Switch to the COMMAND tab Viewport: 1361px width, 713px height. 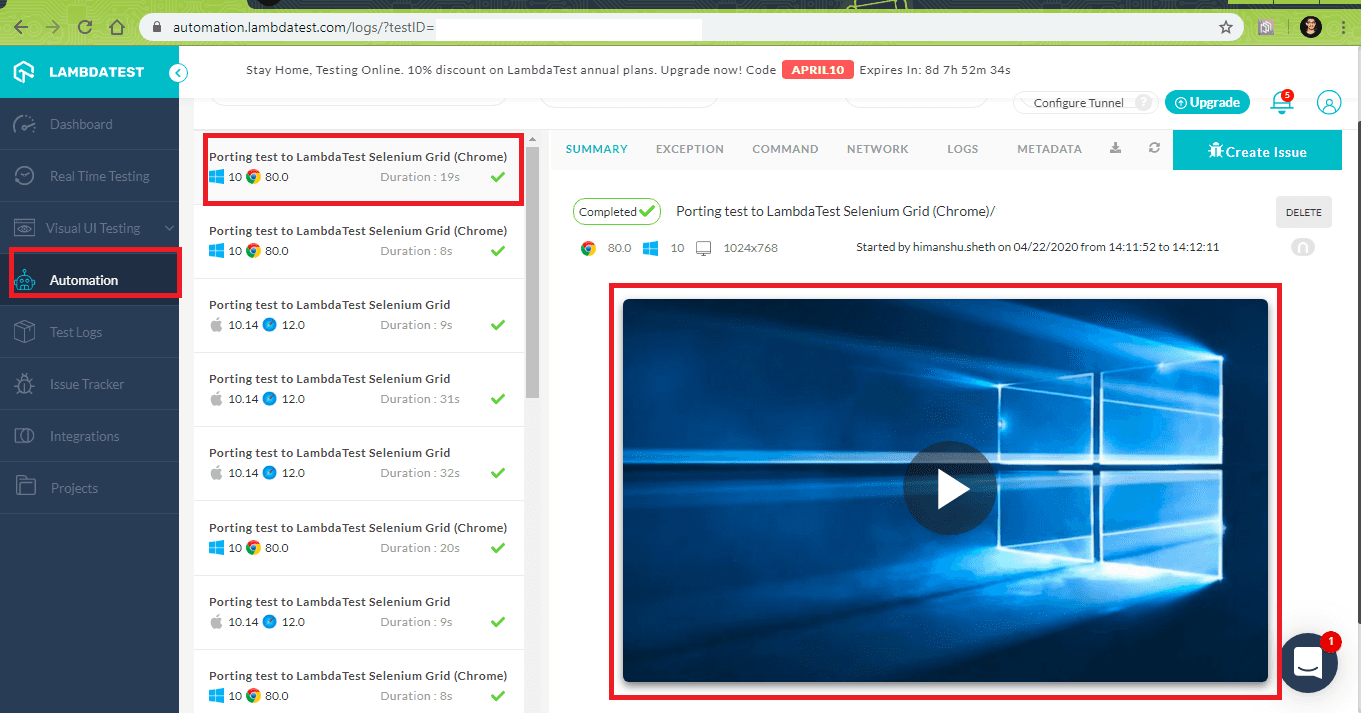pos(785,148)
